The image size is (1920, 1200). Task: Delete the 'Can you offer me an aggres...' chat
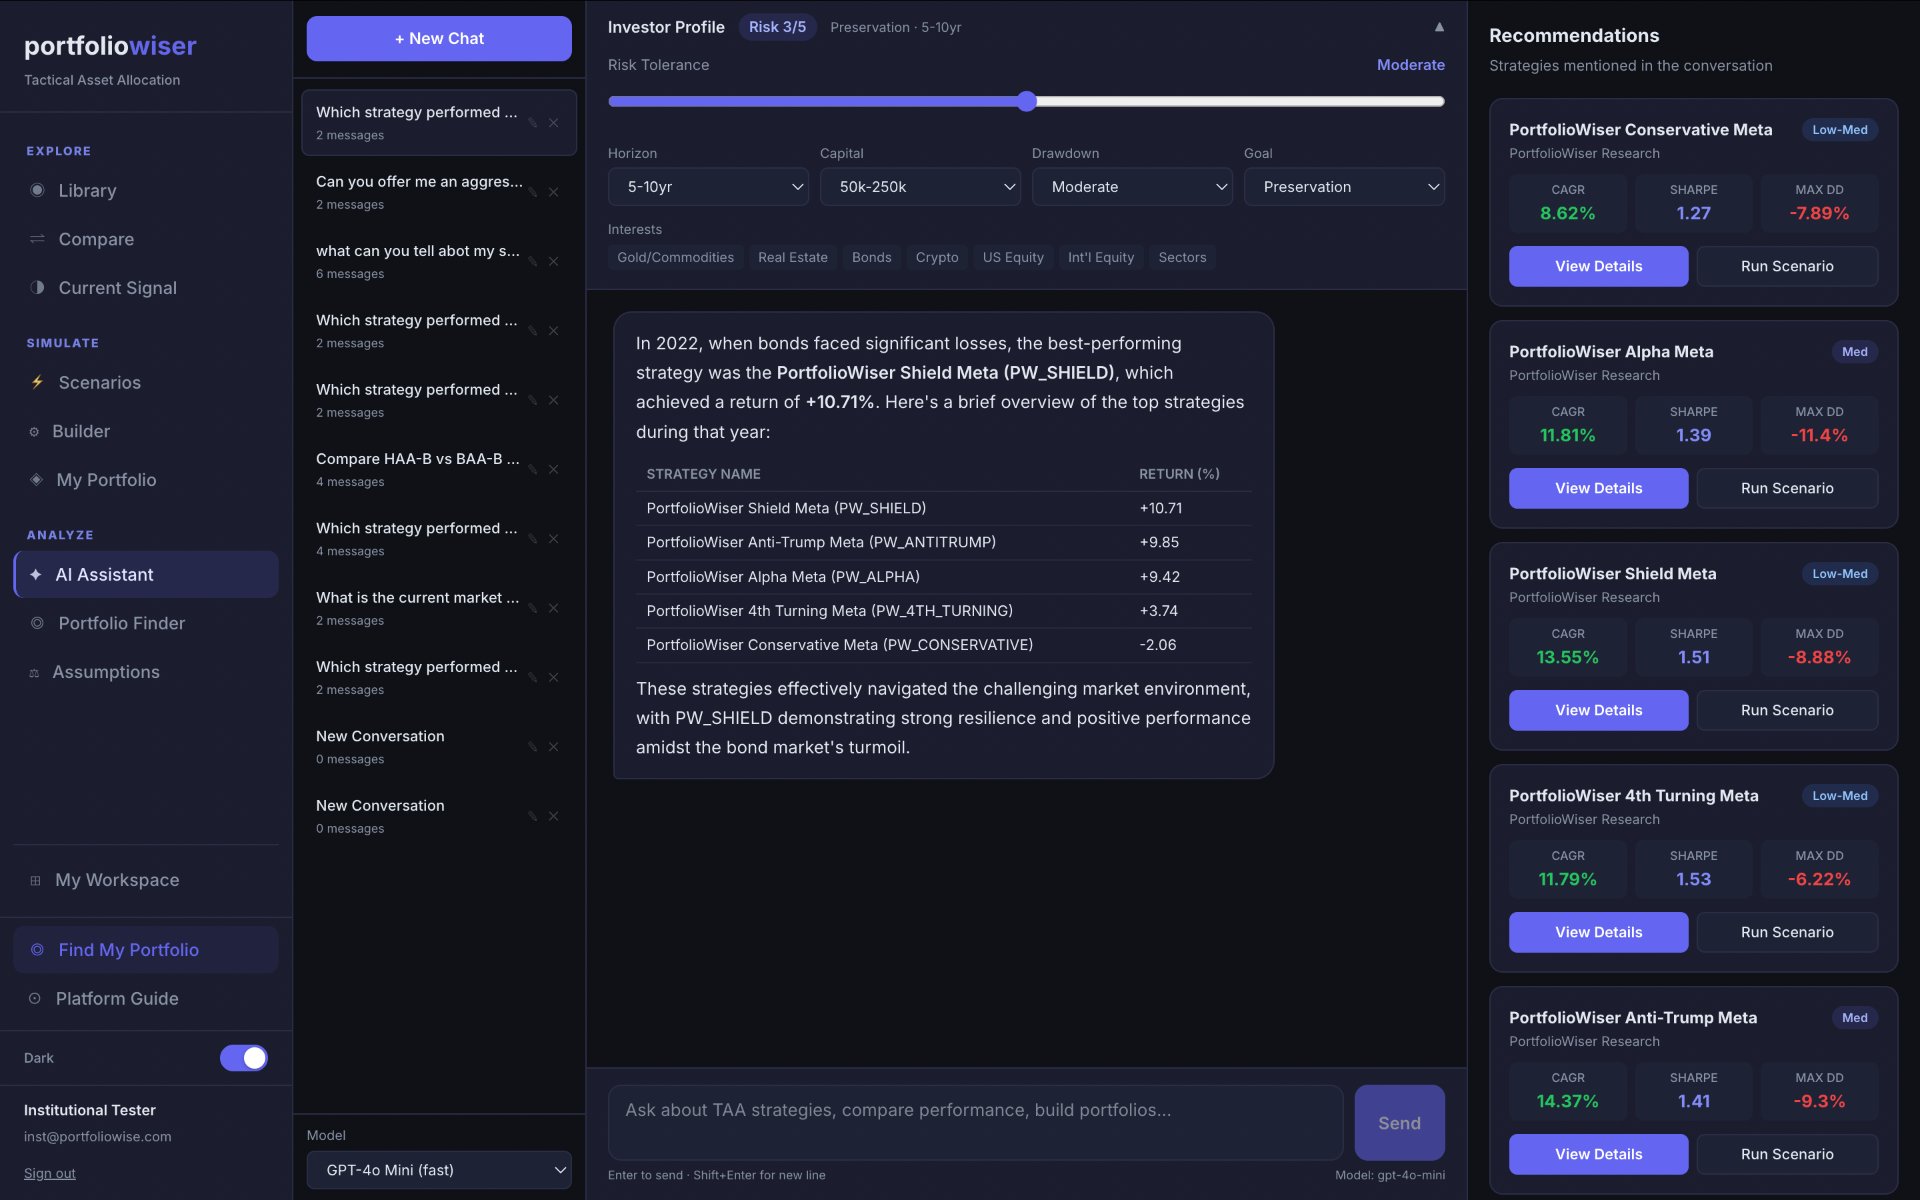tap(554, 192)
